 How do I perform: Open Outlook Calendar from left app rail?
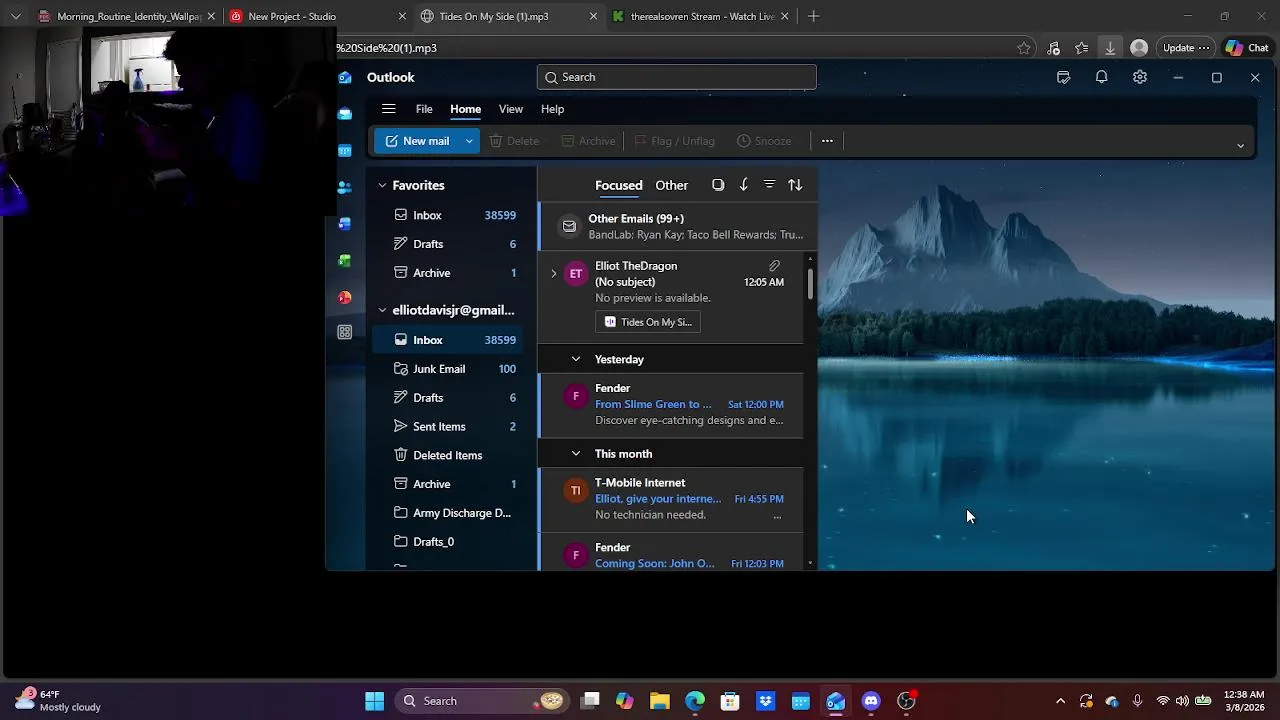pyautogui.click(x=345, y=151)
